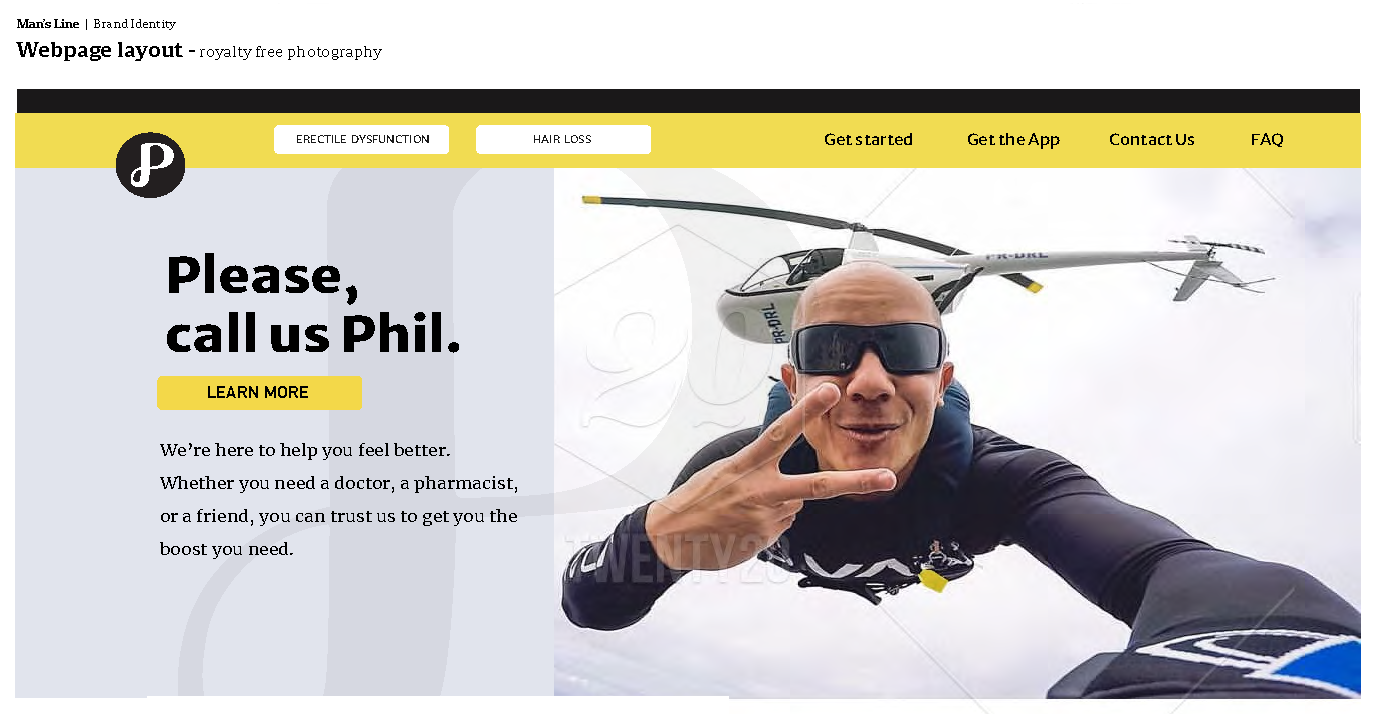Click the 'Brand Identity' header label
The height and width of the screenshot is (714, 1376).
[x=134, y=24]
